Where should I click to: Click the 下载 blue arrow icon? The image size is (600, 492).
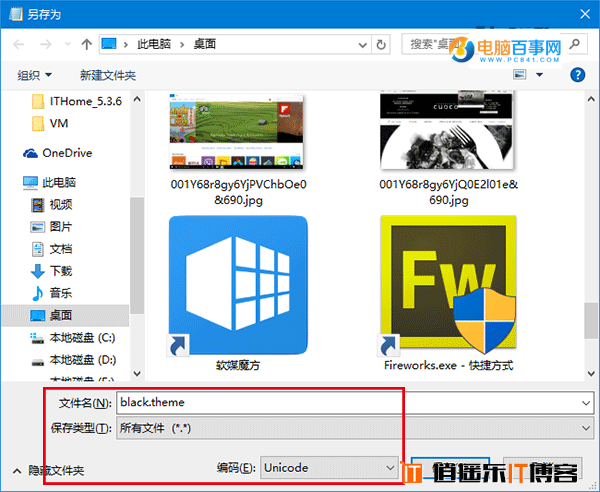click(x=38, y=271)
